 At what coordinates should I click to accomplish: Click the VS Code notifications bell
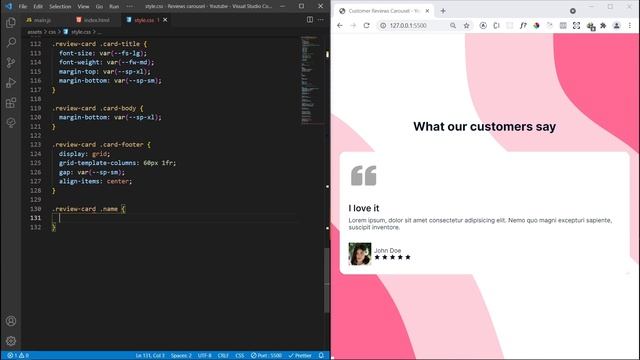(x=321, y=356)
